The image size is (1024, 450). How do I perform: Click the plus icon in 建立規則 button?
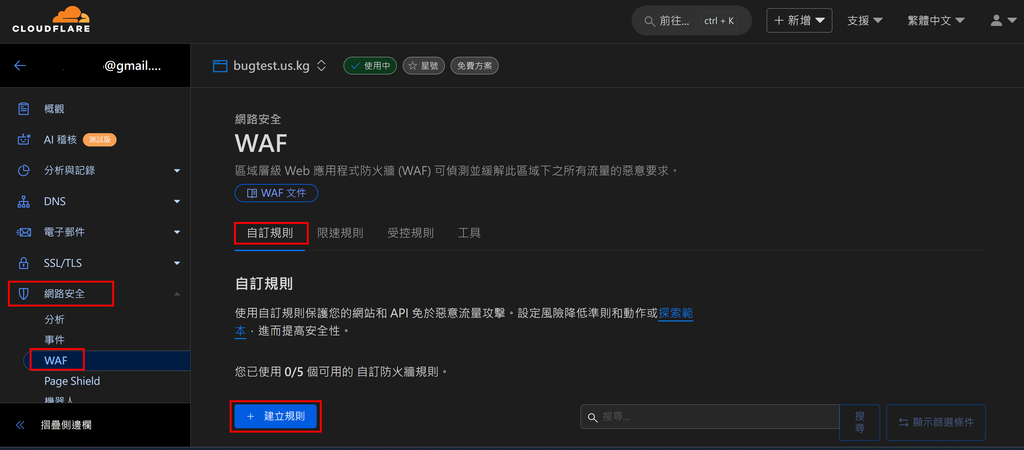point(249,416)
